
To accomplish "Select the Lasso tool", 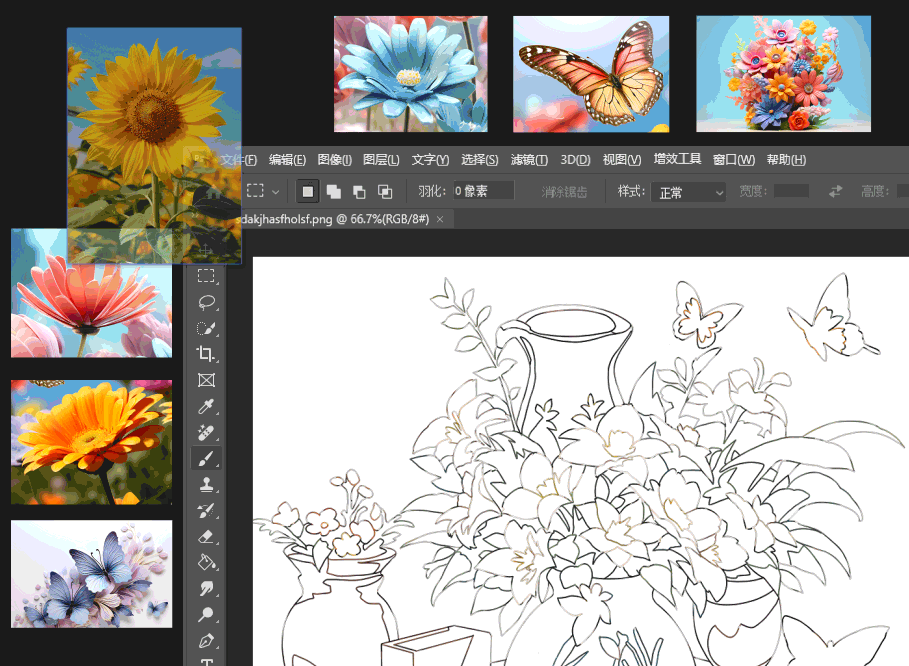I will pyautogui.click(x=207, y=302).
